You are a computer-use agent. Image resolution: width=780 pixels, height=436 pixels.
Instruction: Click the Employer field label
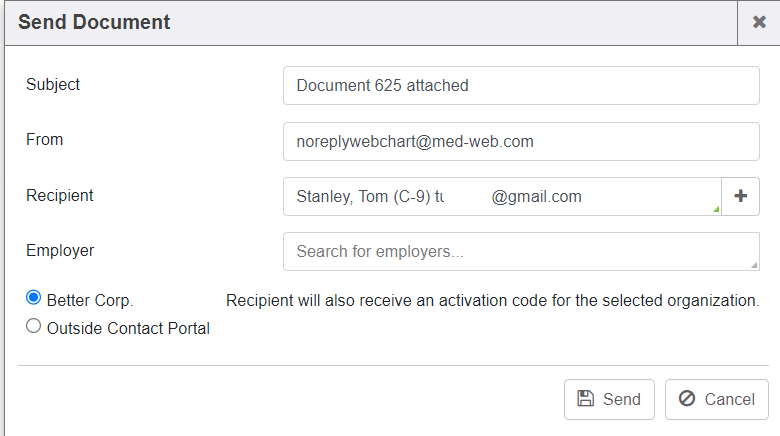[60, 251]
